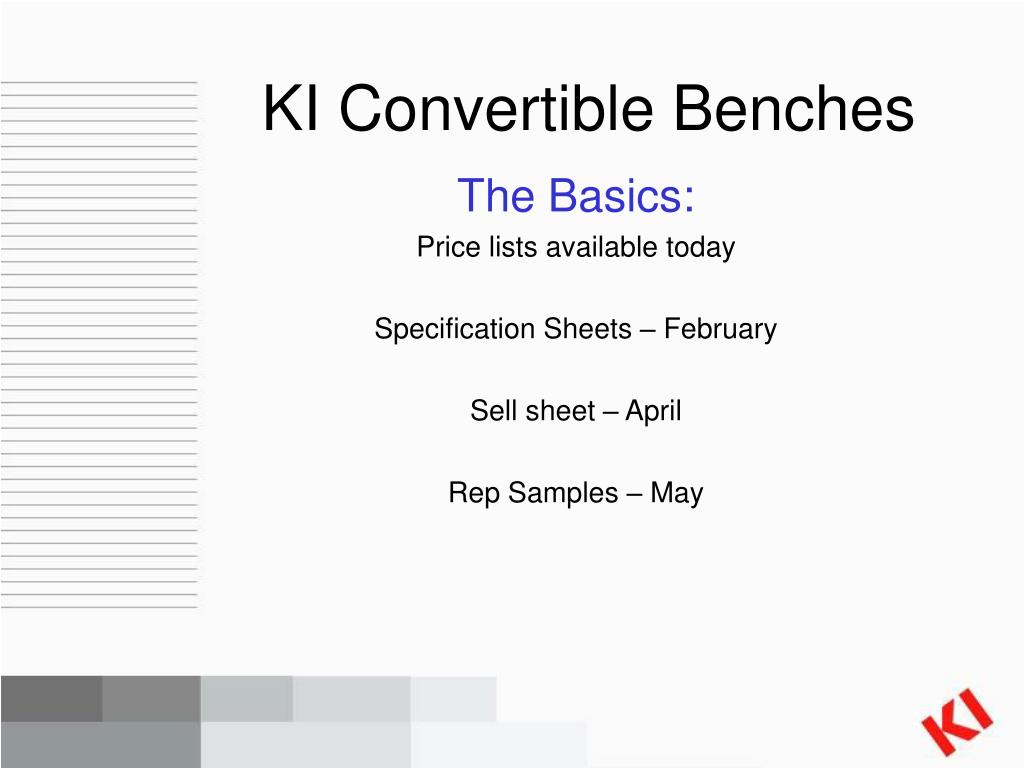
Task: Click the word "May"
Action: point(677,494)
